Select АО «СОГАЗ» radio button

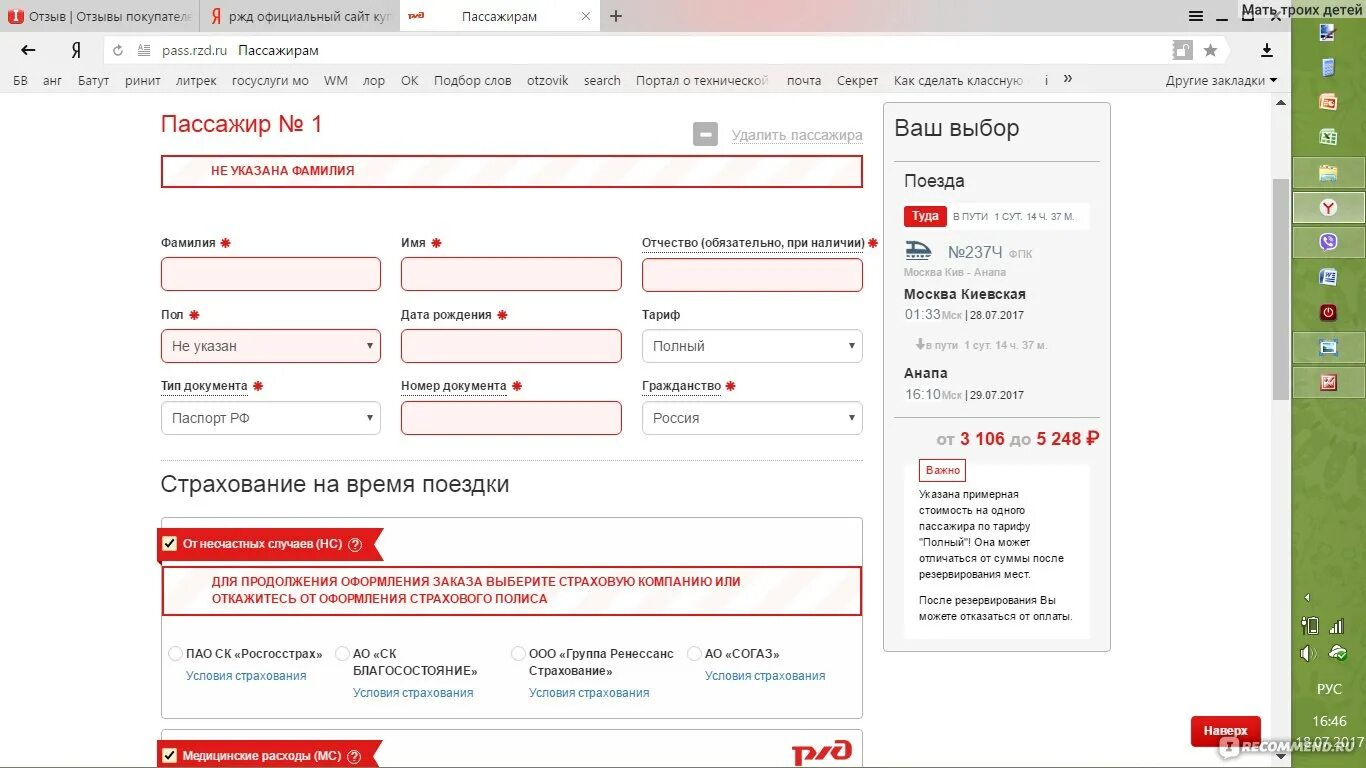coord(694,654)
